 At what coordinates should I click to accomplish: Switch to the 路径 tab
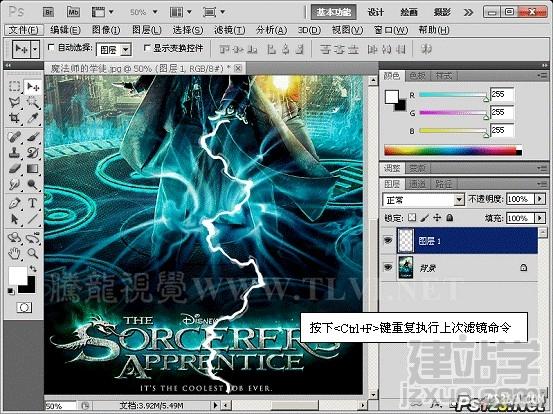(x=443, y=184)
